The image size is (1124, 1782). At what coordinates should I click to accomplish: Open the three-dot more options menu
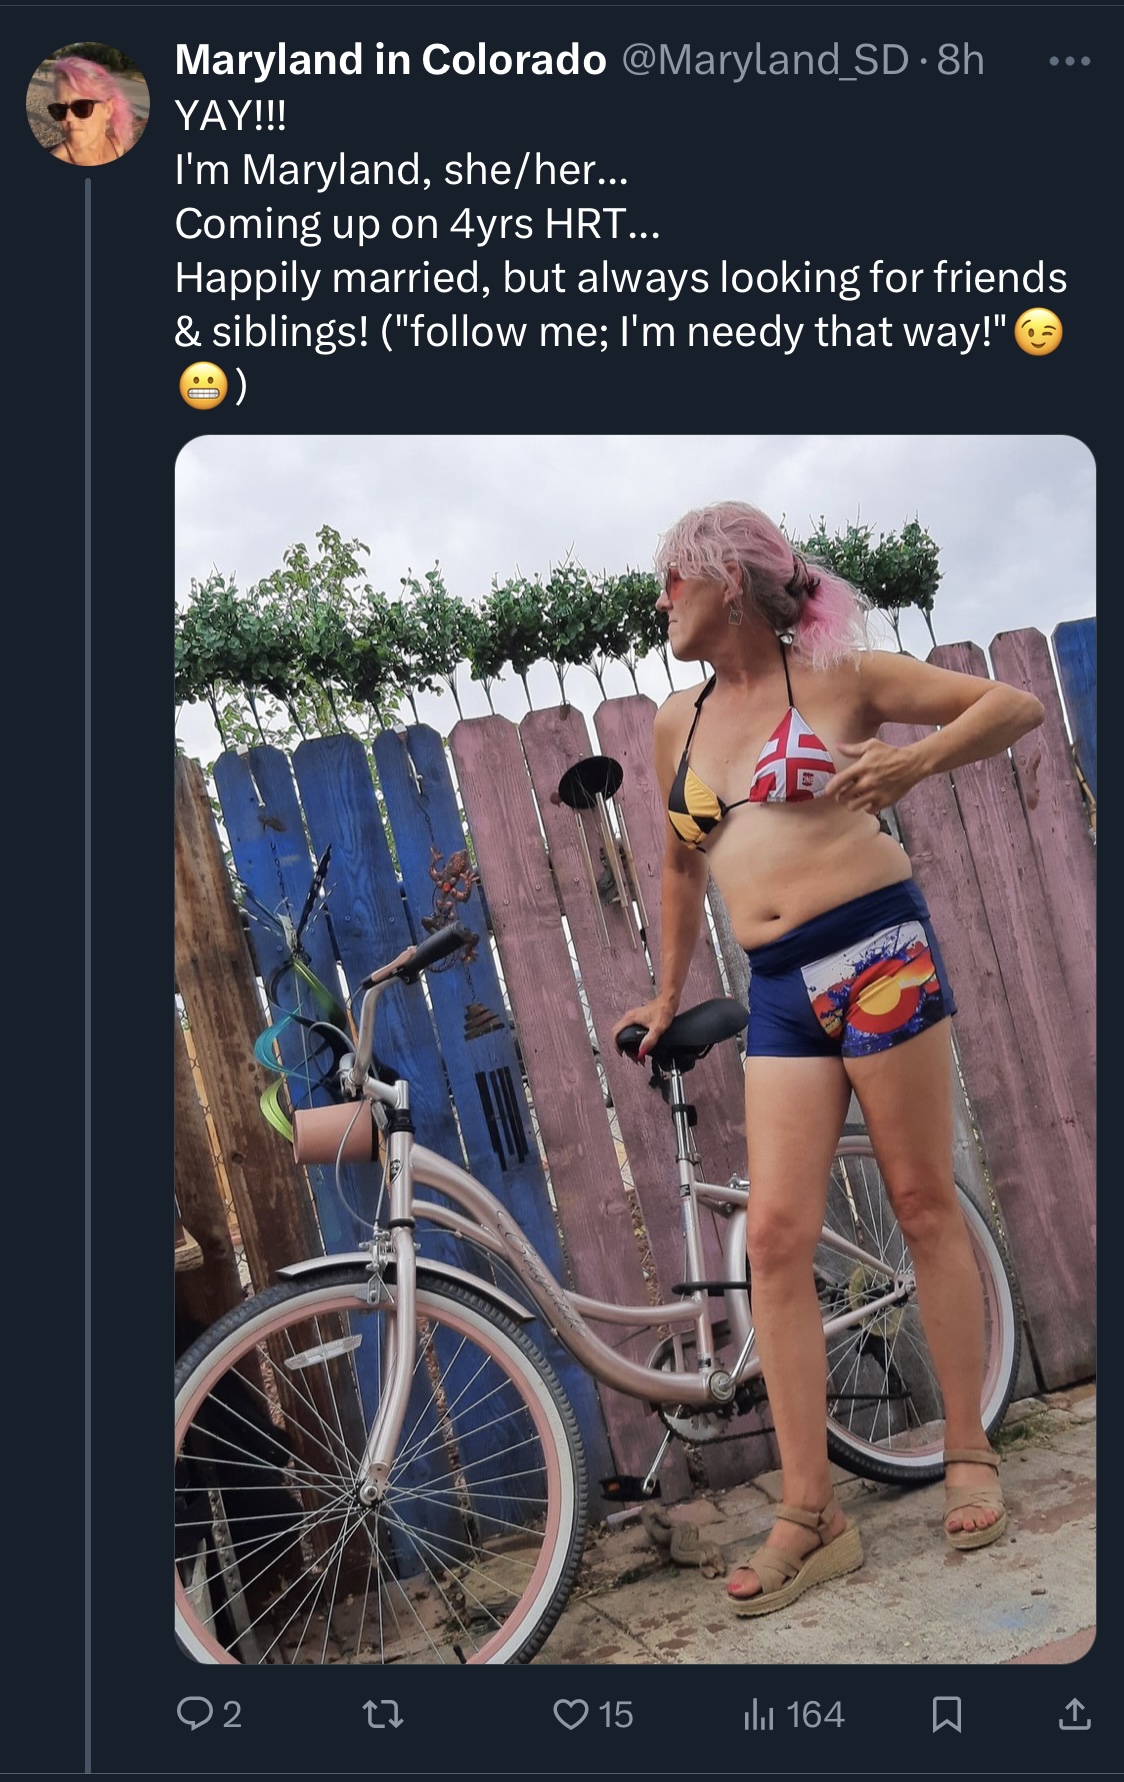click(1070, 61)
